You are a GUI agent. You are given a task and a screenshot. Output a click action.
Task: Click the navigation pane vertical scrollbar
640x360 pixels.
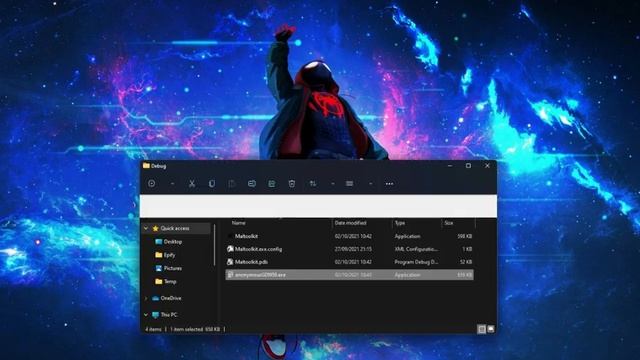(x=215, y=245)
